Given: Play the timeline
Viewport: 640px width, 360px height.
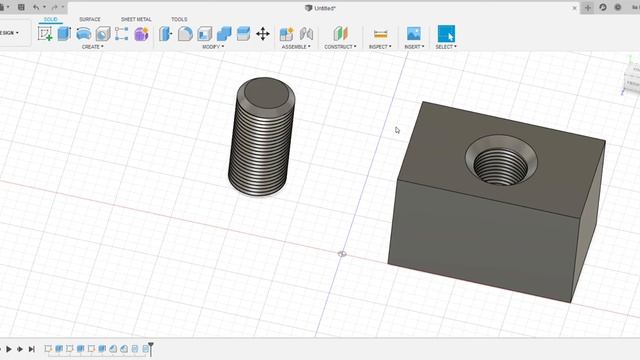Looking at the screenshot, I should pyautogui.click(x=9, y=349).
